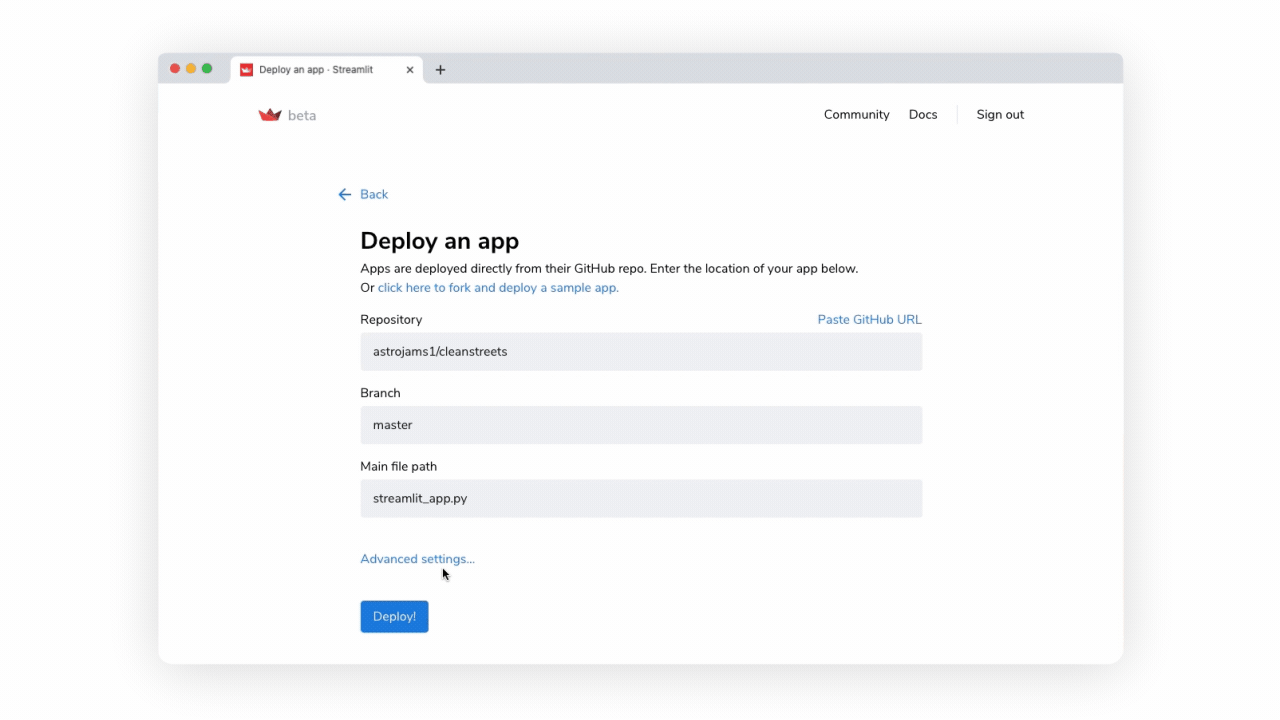This screenshot has width=1280, height=720.
Task: Fork and deploy a sample app link
Action: [x=498, y=288]
